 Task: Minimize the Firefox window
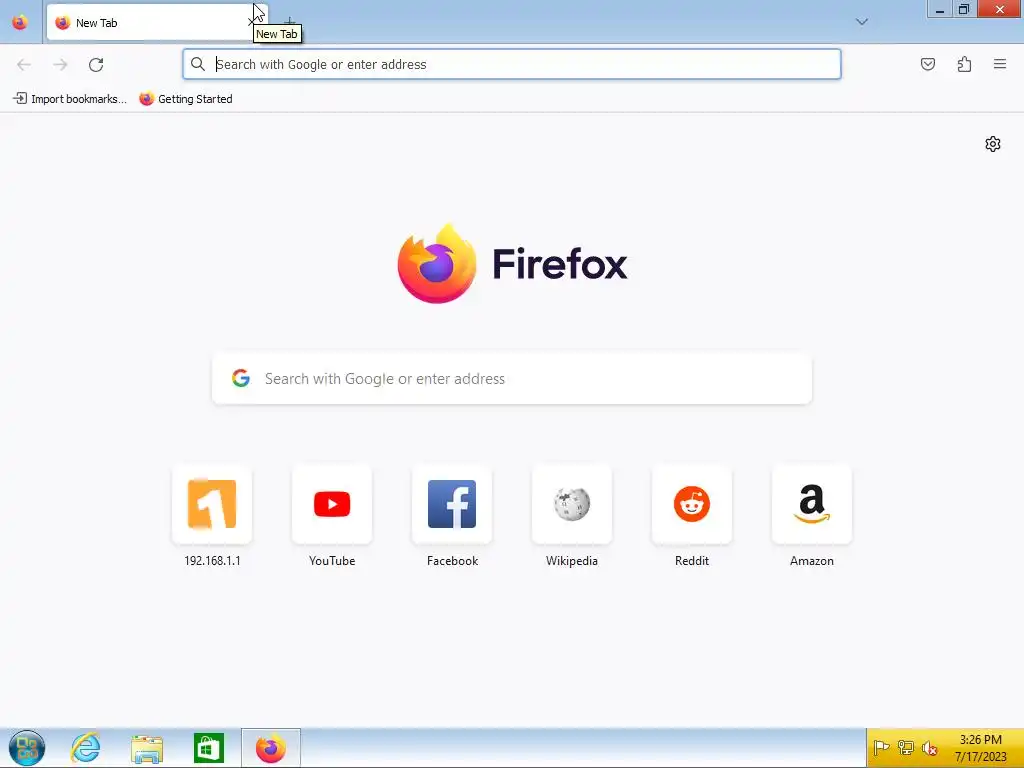[x=940, y=9]
